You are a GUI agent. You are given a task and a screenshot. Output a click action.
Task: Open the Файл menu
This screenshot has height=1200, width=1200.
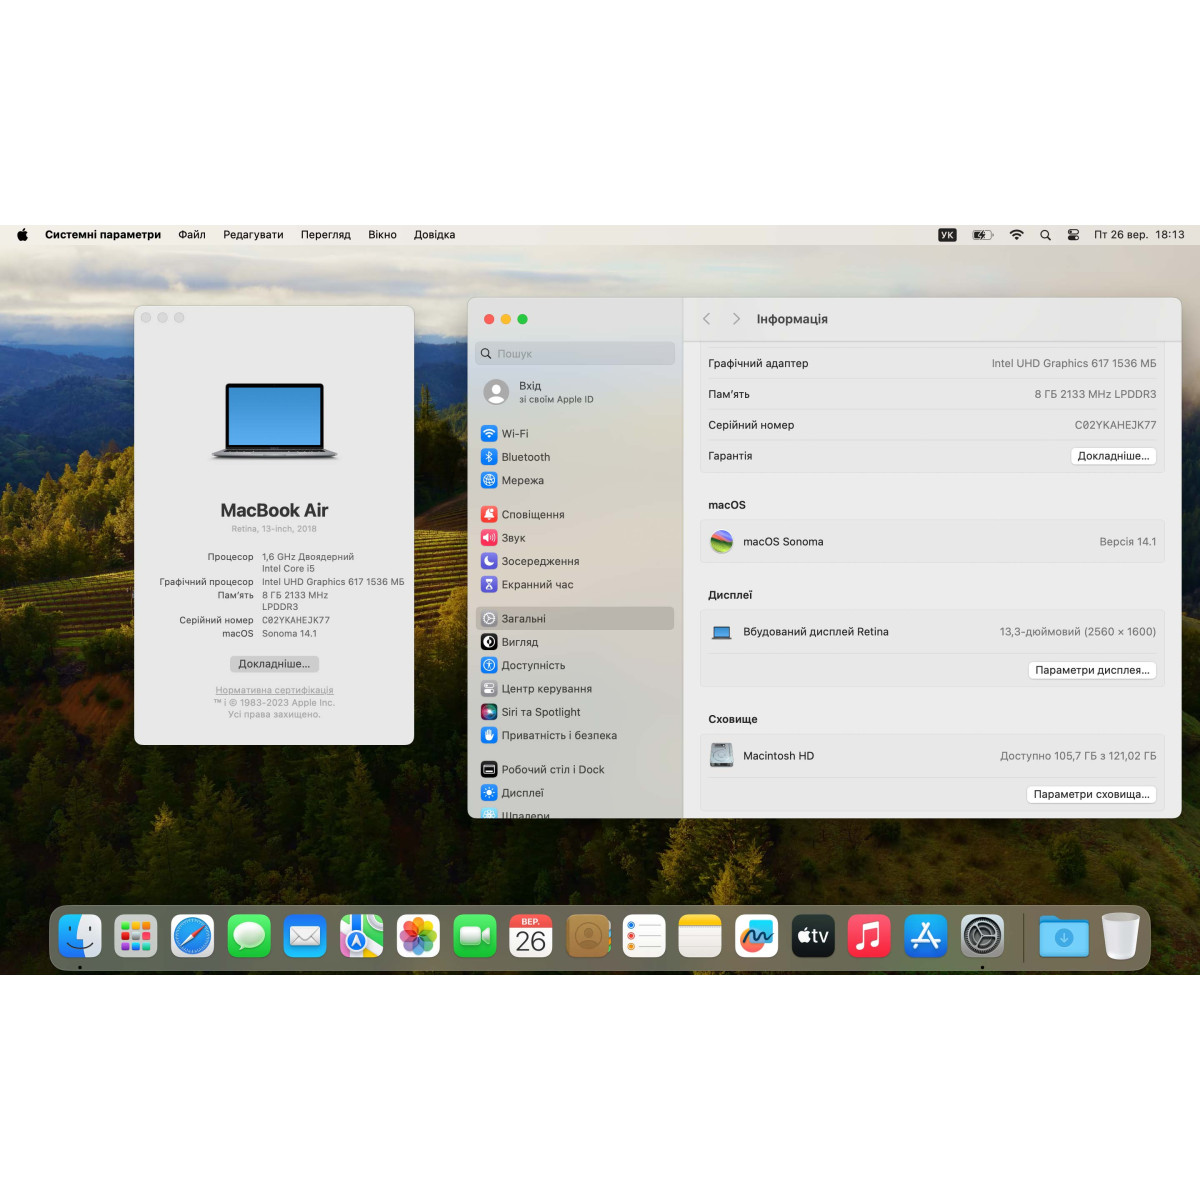point(192,235)
